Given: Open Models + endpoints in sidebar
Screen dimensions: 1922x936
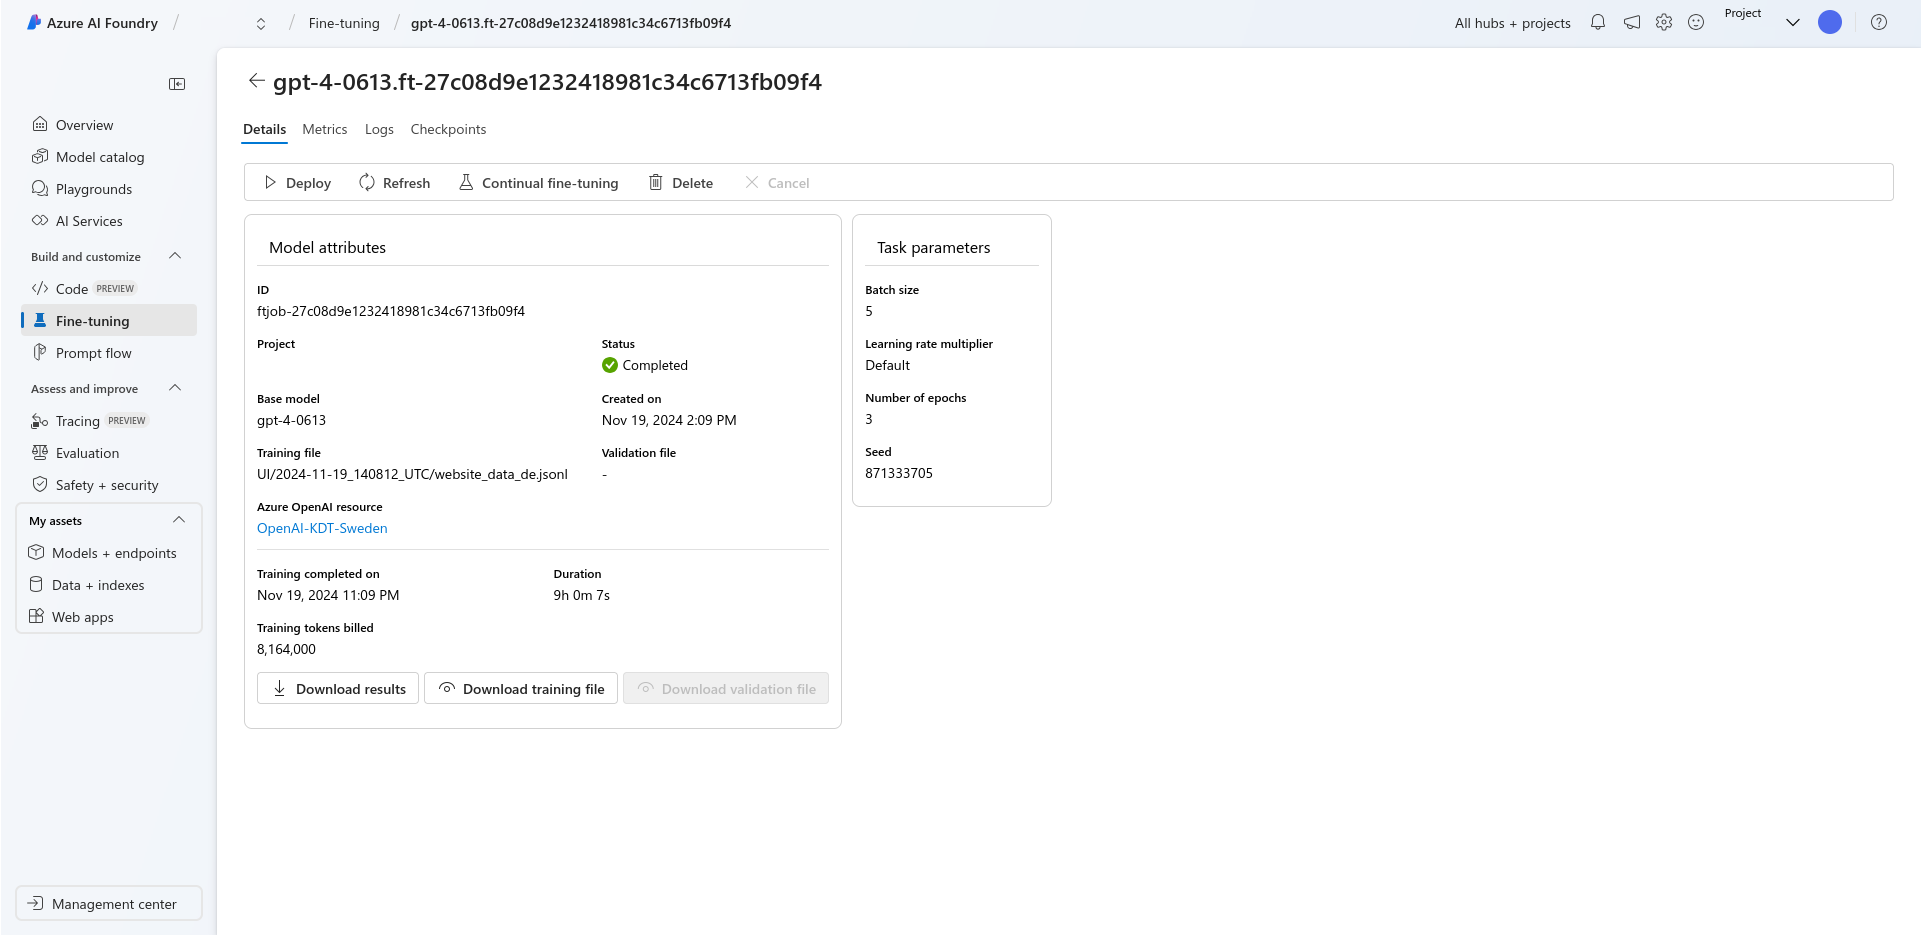Looking at the screenshot, I should [x=108, y=553].
